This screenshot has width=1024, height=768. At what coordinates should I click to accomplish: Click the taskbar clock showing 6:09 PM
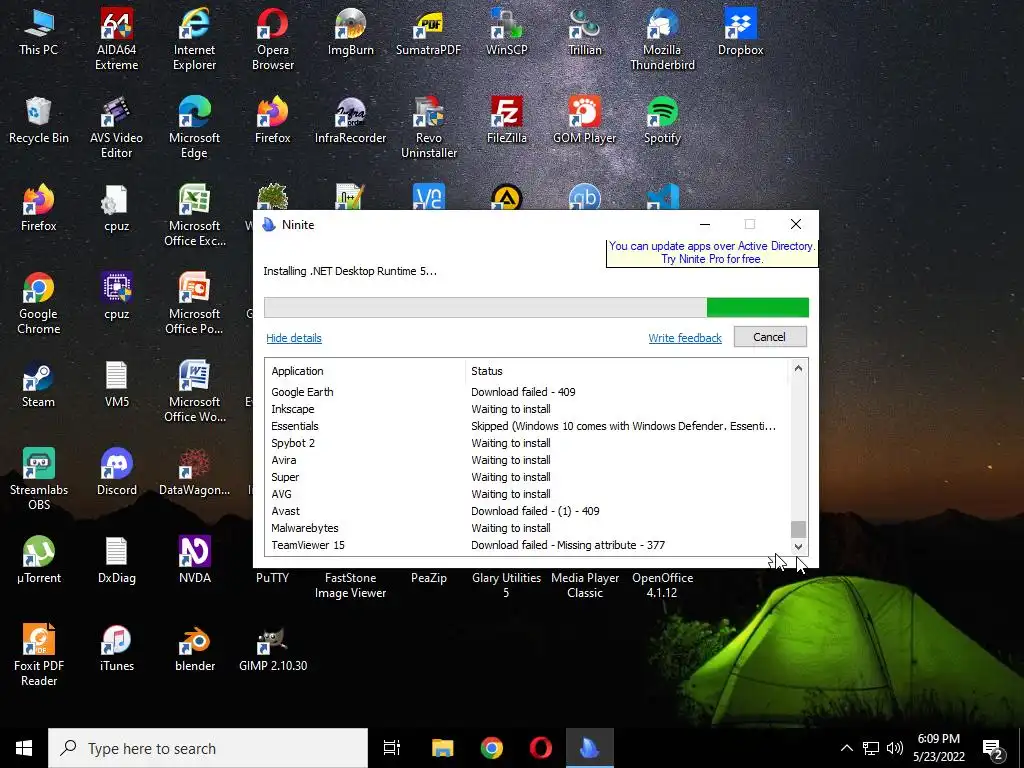938,748
